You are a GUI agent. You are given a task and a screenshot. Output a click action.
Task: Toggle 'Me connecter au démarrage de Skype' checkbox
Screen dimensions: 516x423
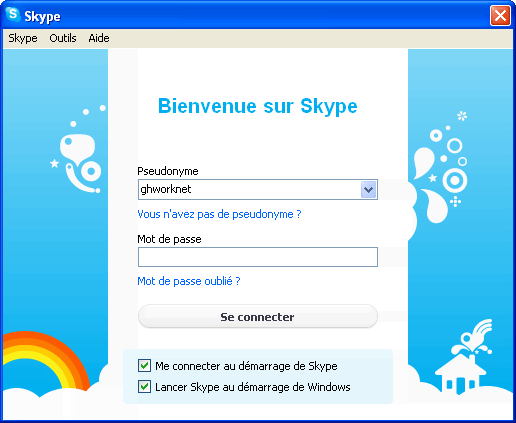(144, 366)
